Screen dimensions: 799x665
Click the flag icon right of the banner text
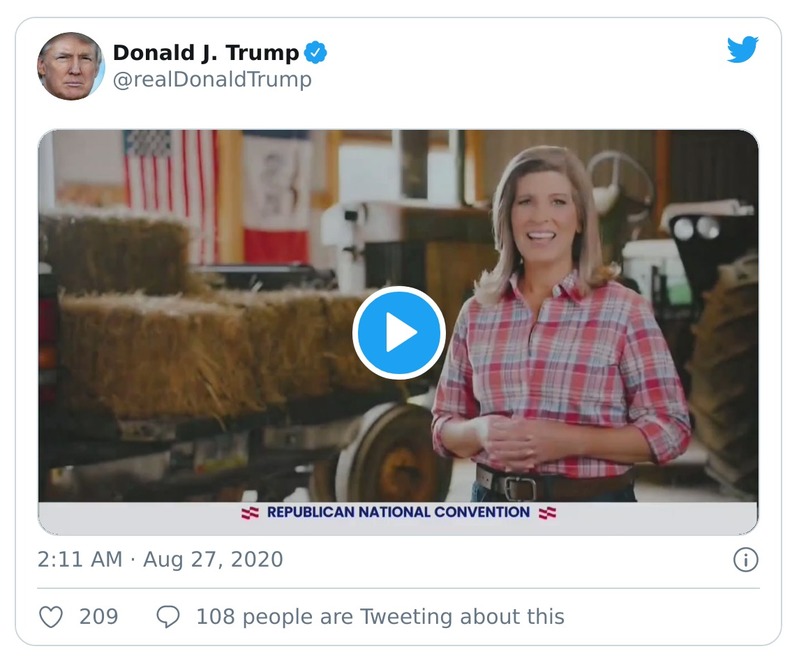tap(548, 513)
